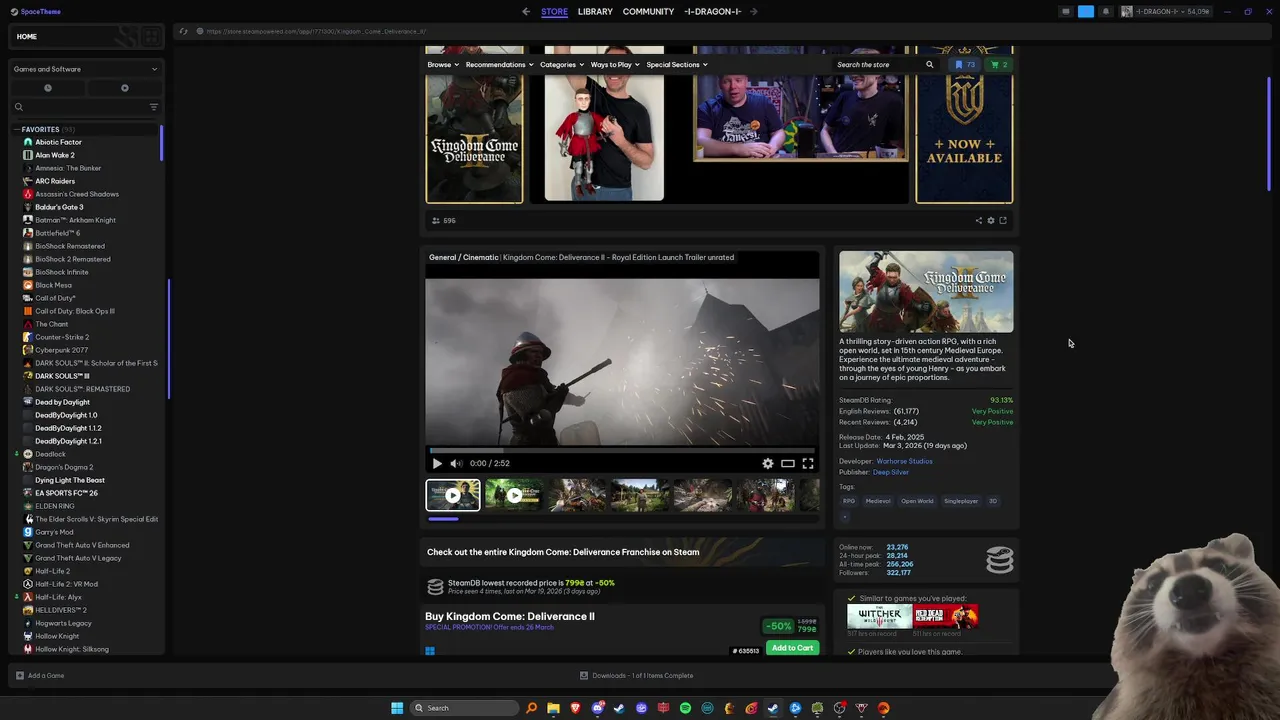The height and width of the screenshot is (720, 1280).
Task: Mute the trailer volume
Action: (456, 463)
